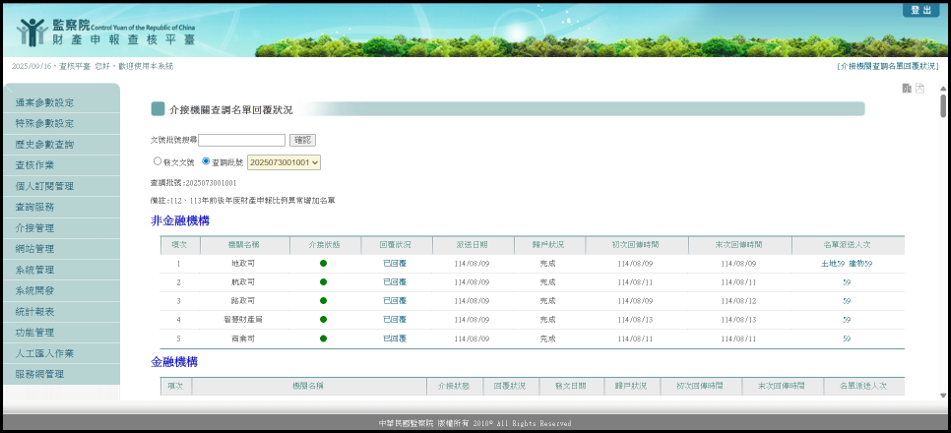Image resolution: width=951 pixels, height=433 pixels.
Task: Click the 文號批號搜尋 text input field
Action: click(x=241, y=140)
